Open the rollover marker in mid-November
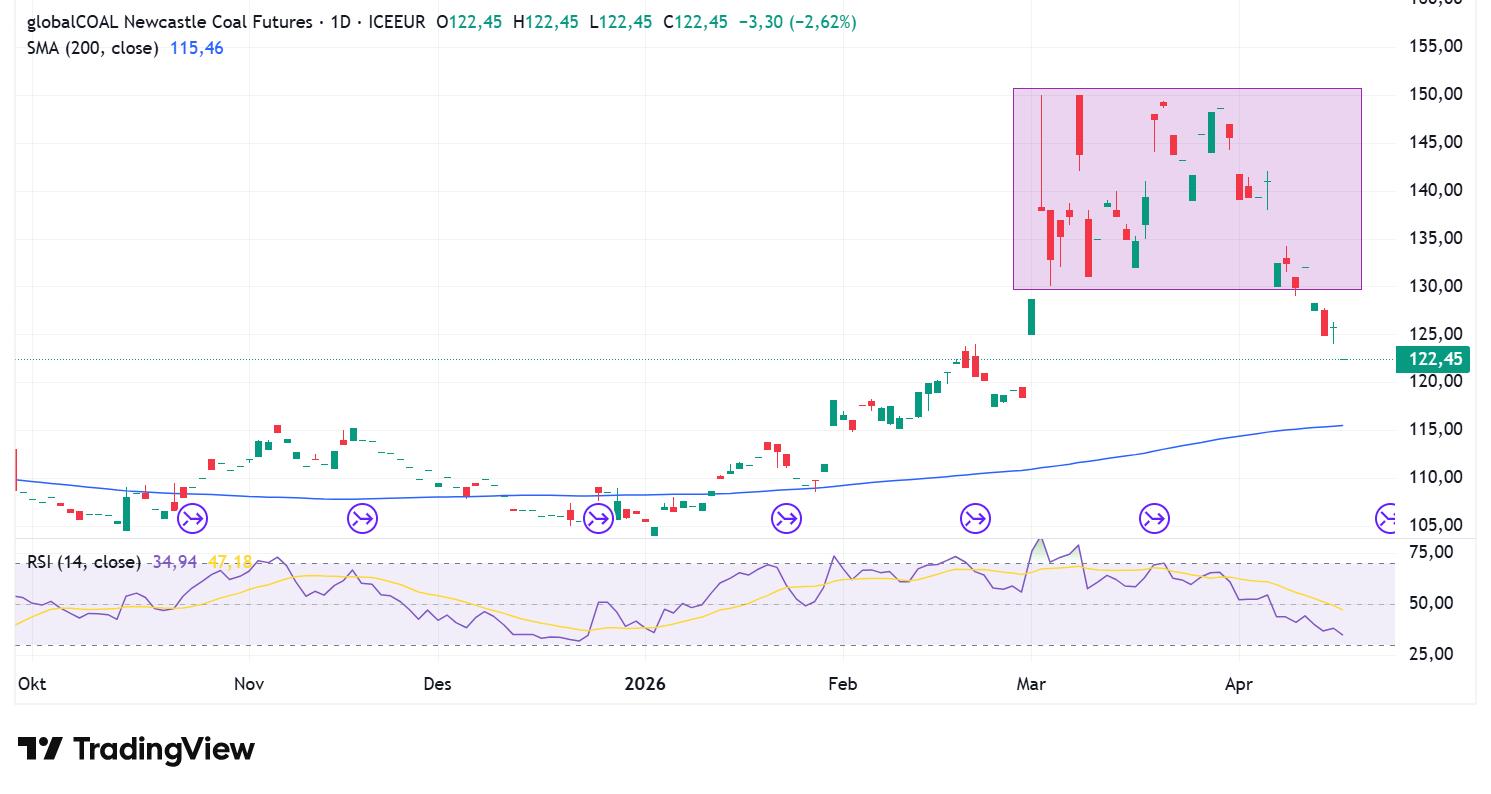Screen dimensions: 1491x794 pos(362,518)
